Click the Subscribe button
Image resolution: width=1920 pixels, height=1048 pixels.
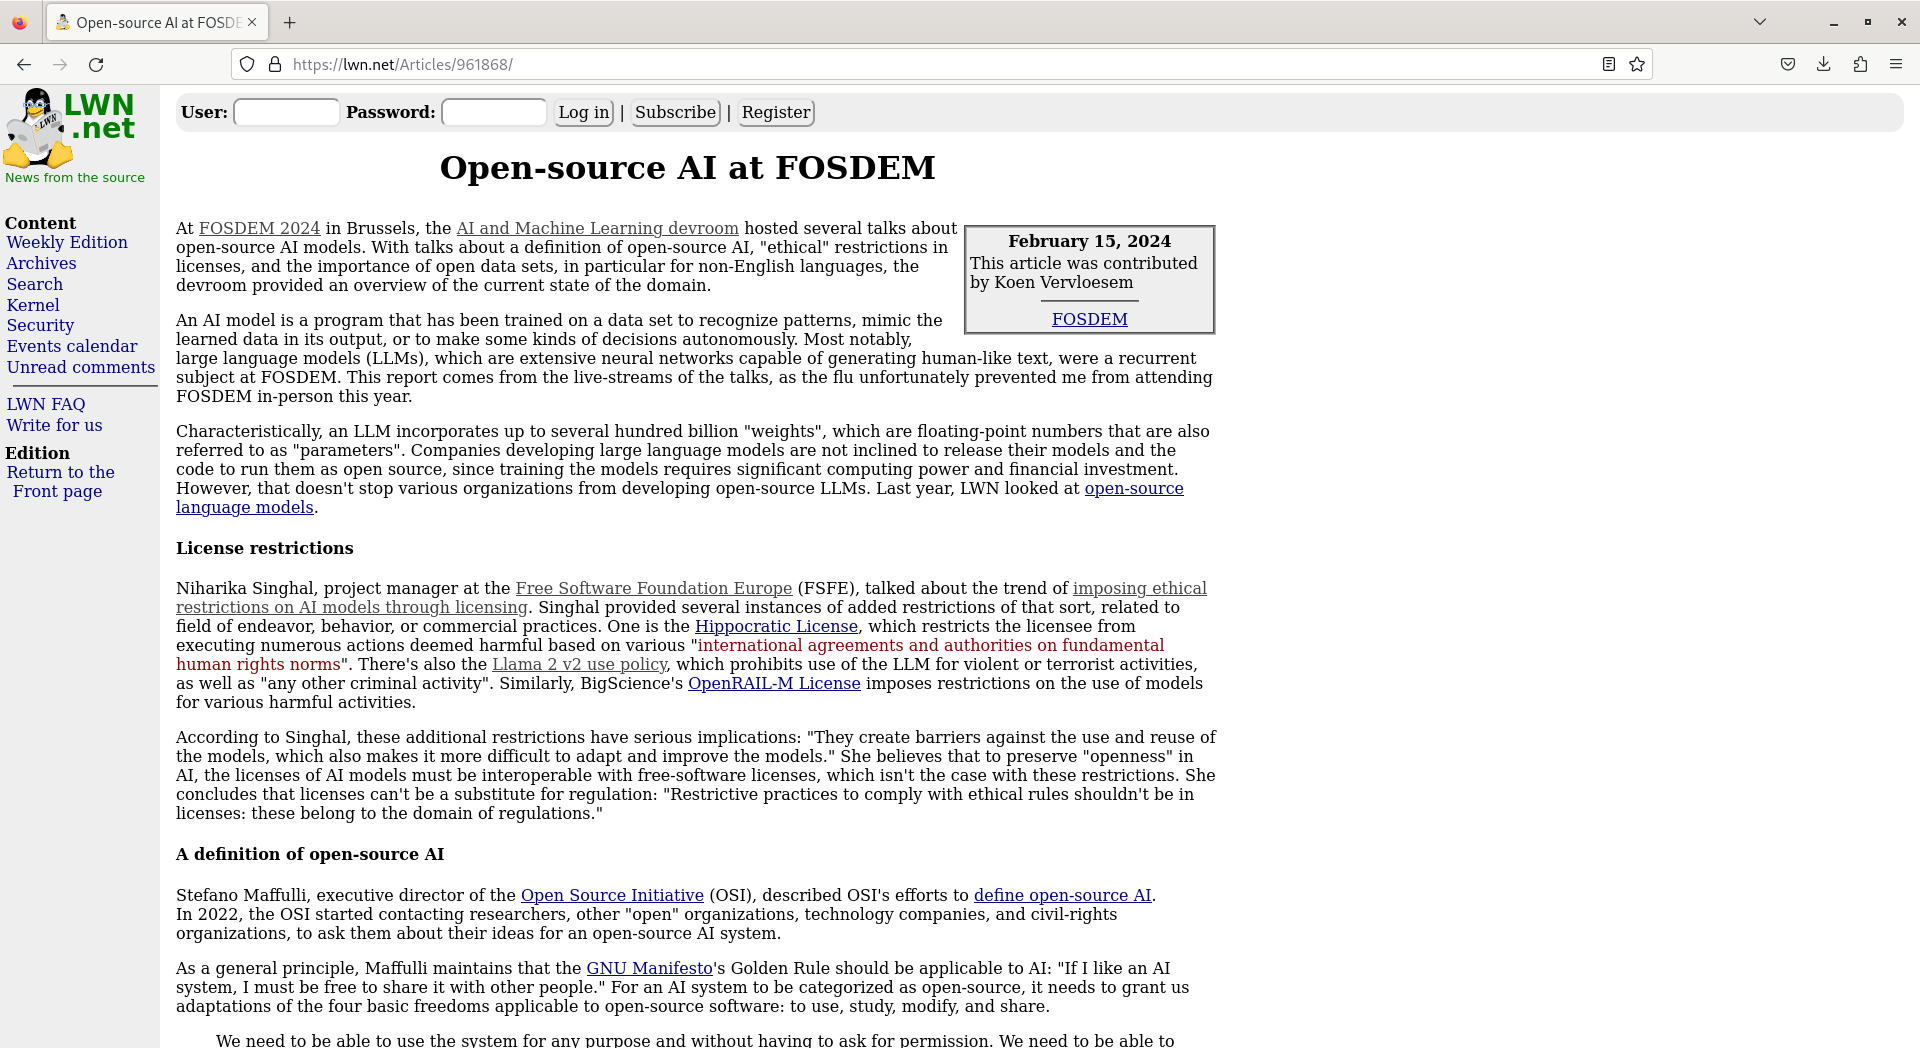676,112
